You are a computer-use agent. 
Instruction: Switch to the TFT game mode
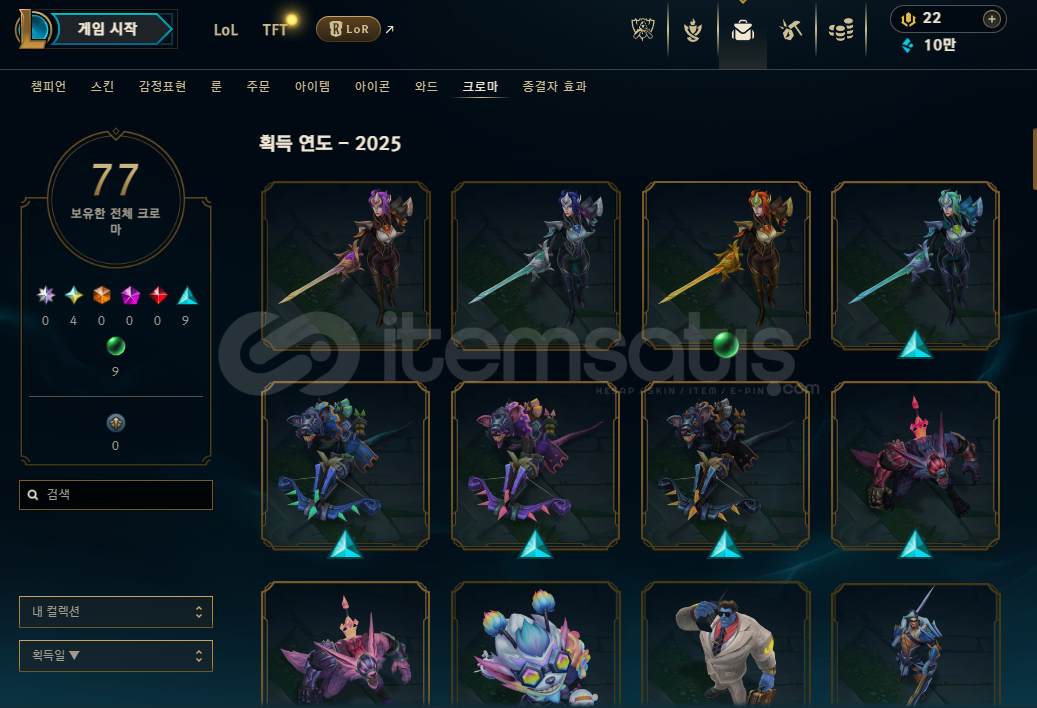[274, 30]
